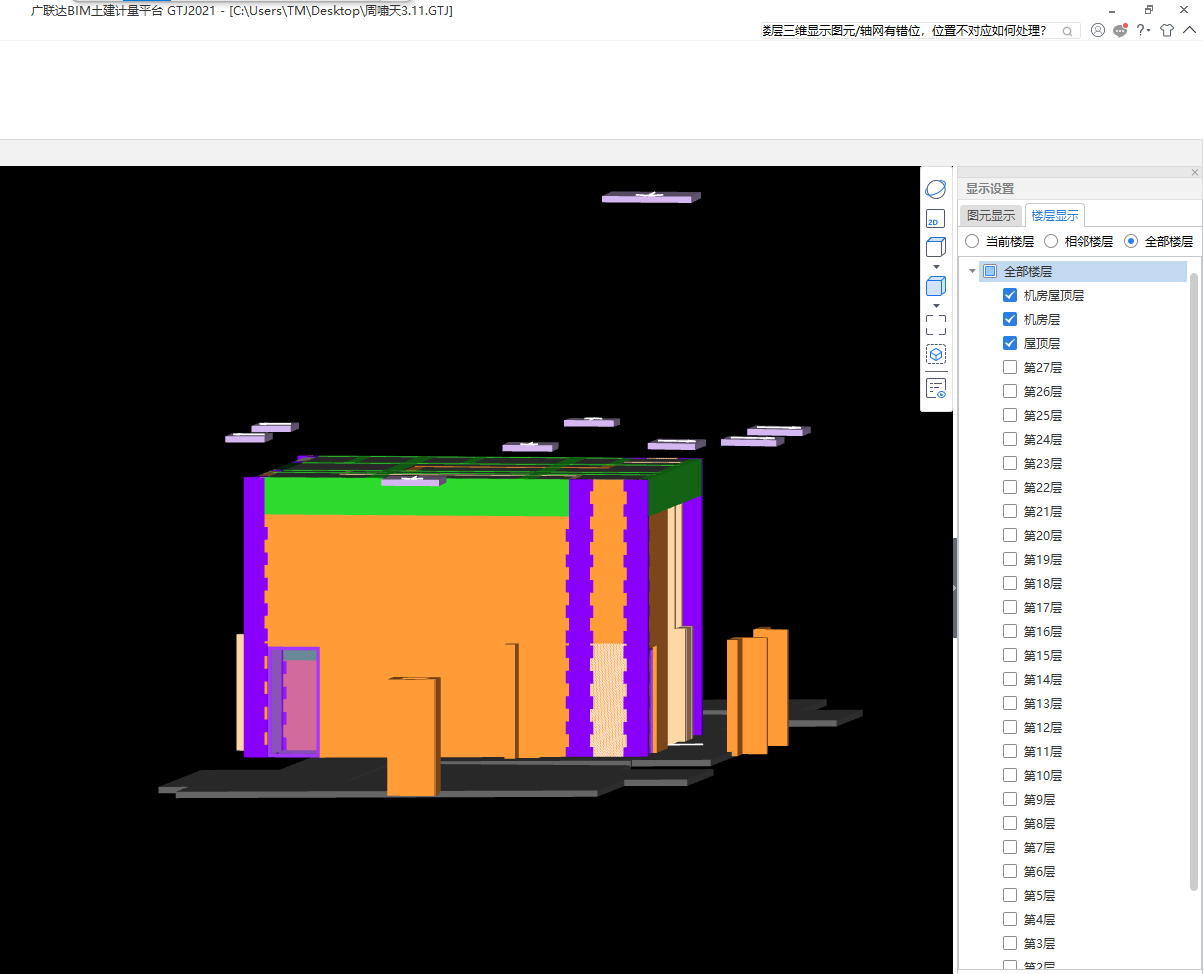The width and height of the screenshot is (1203, 974).
Task: Check the 第3层 checkbox
Action: click(x=1010, y=943)
